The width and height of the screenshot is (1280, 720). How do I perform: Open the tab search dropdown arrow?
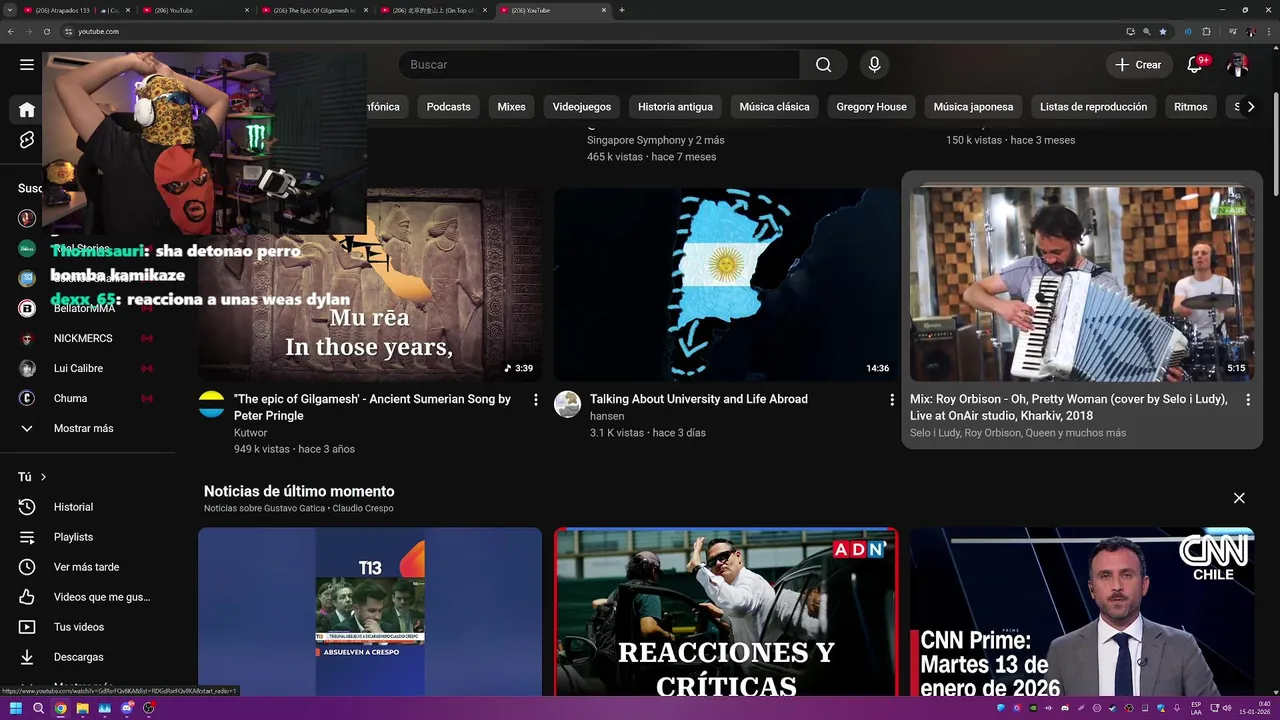10,10
